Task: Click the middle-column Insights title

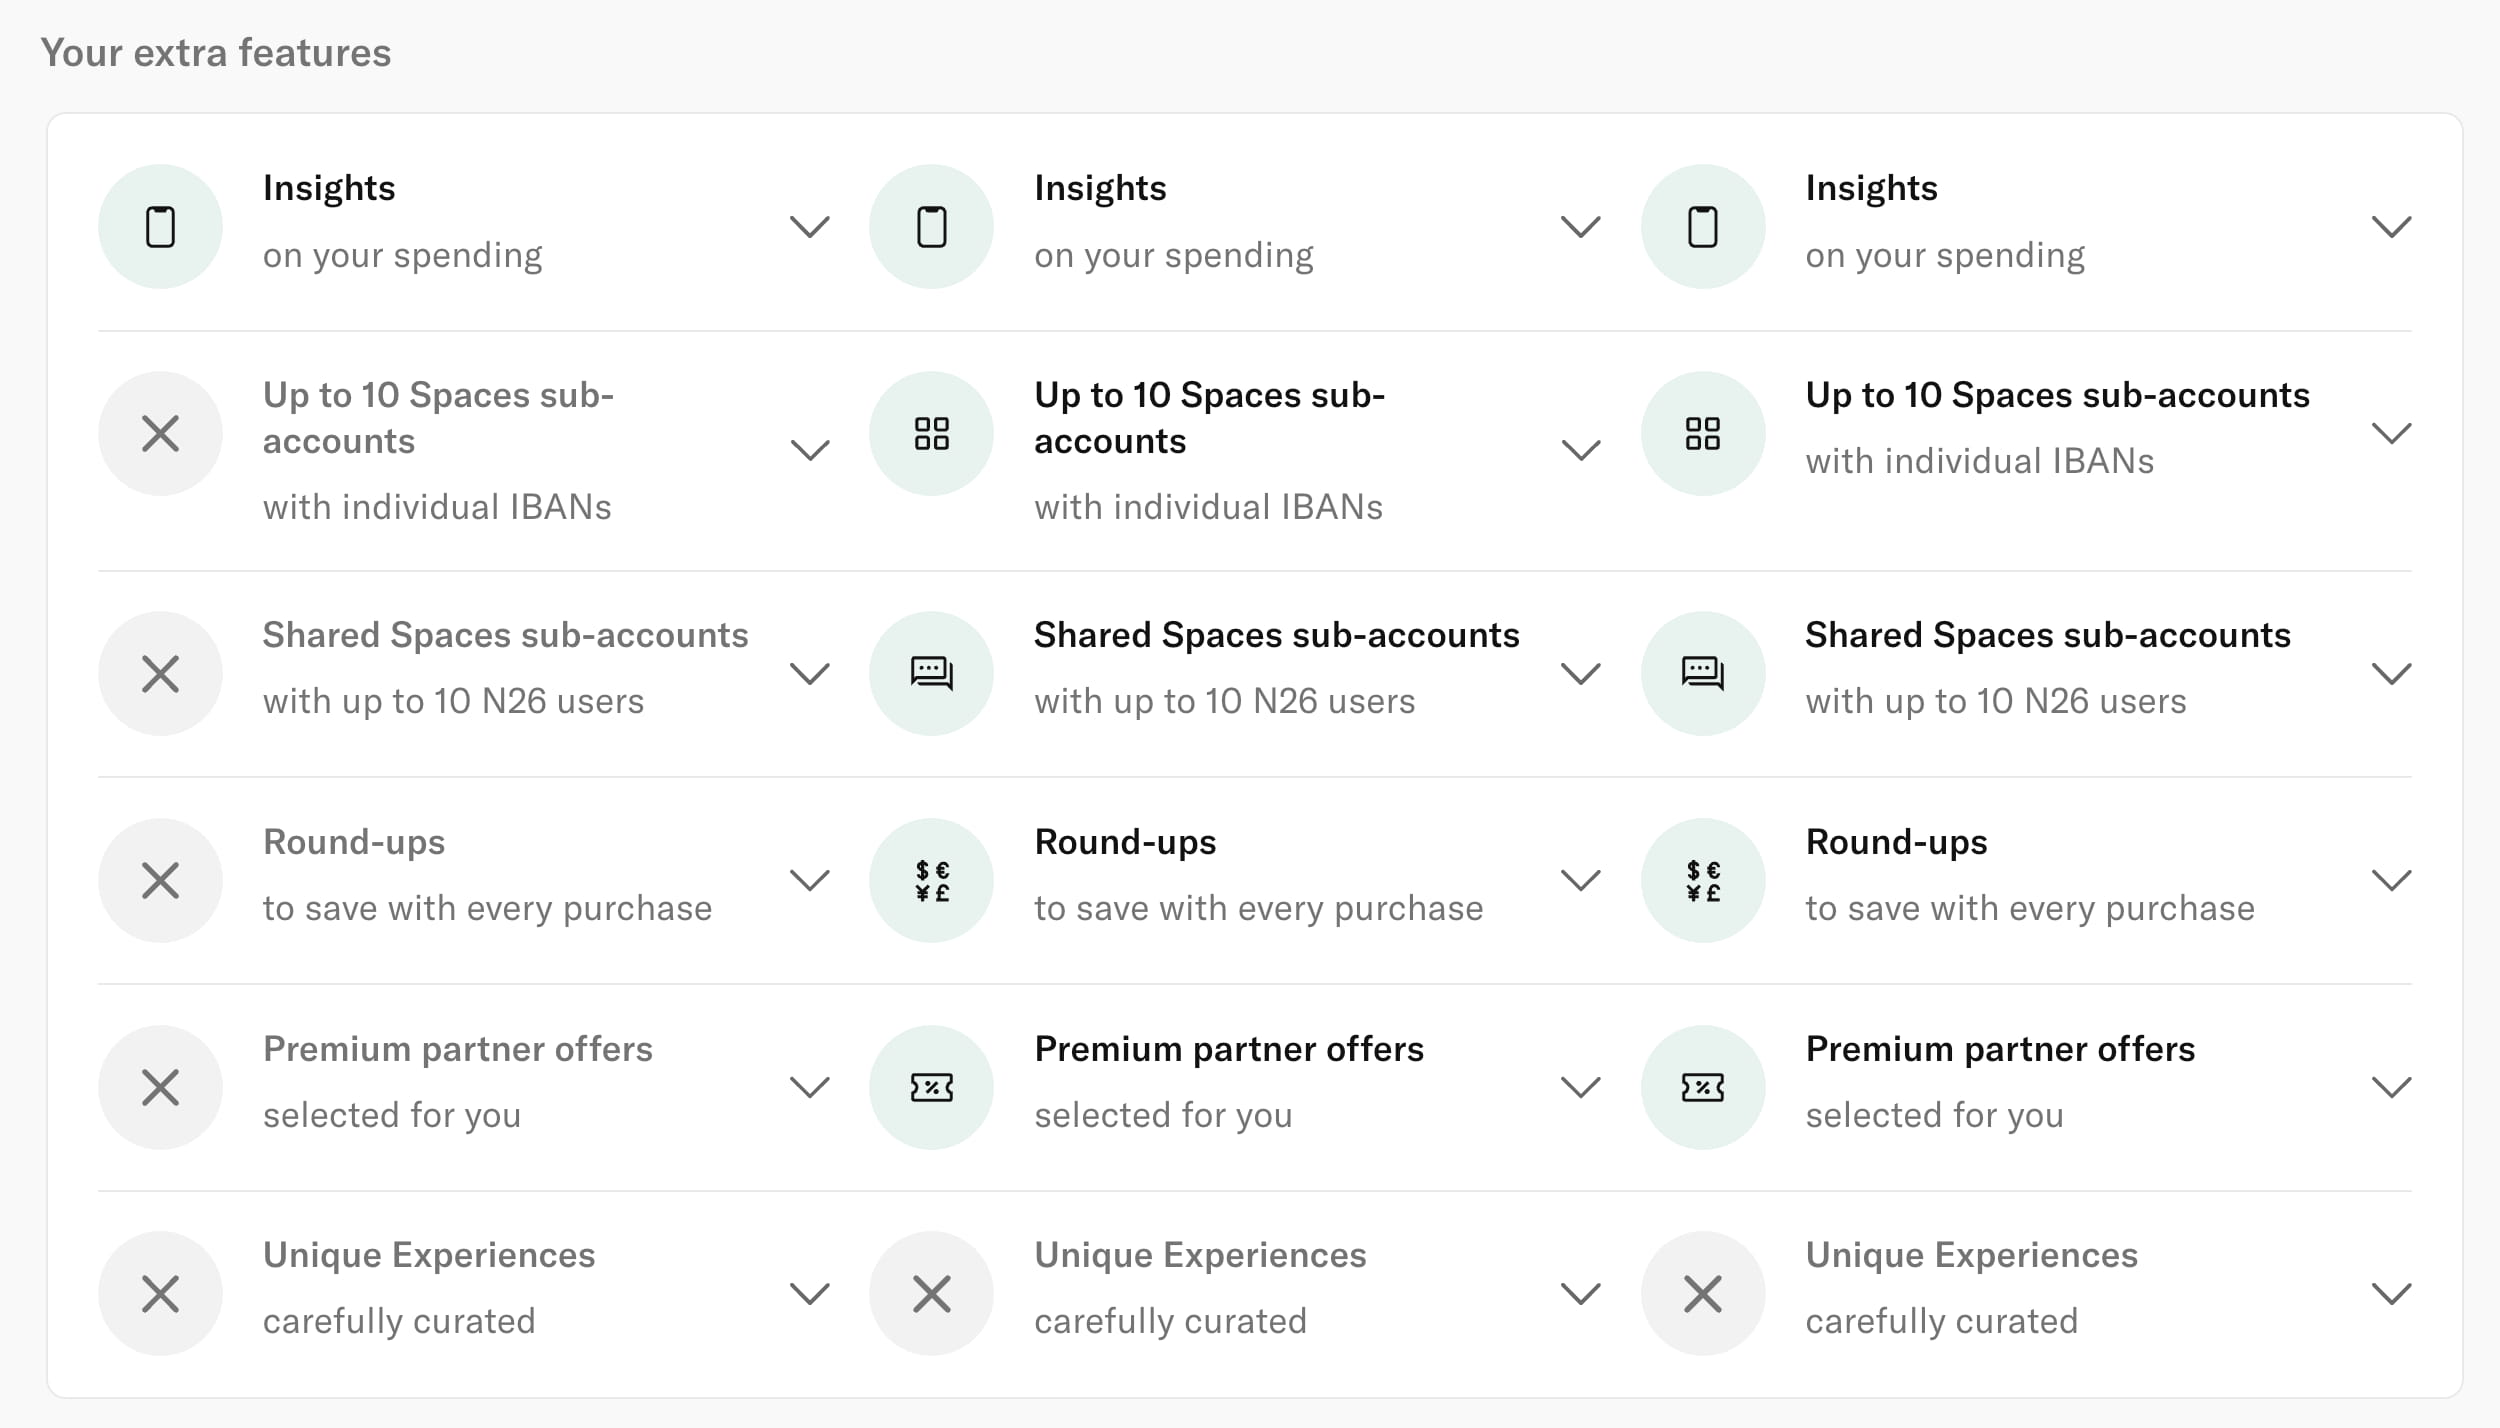Action: (1100, 188)
